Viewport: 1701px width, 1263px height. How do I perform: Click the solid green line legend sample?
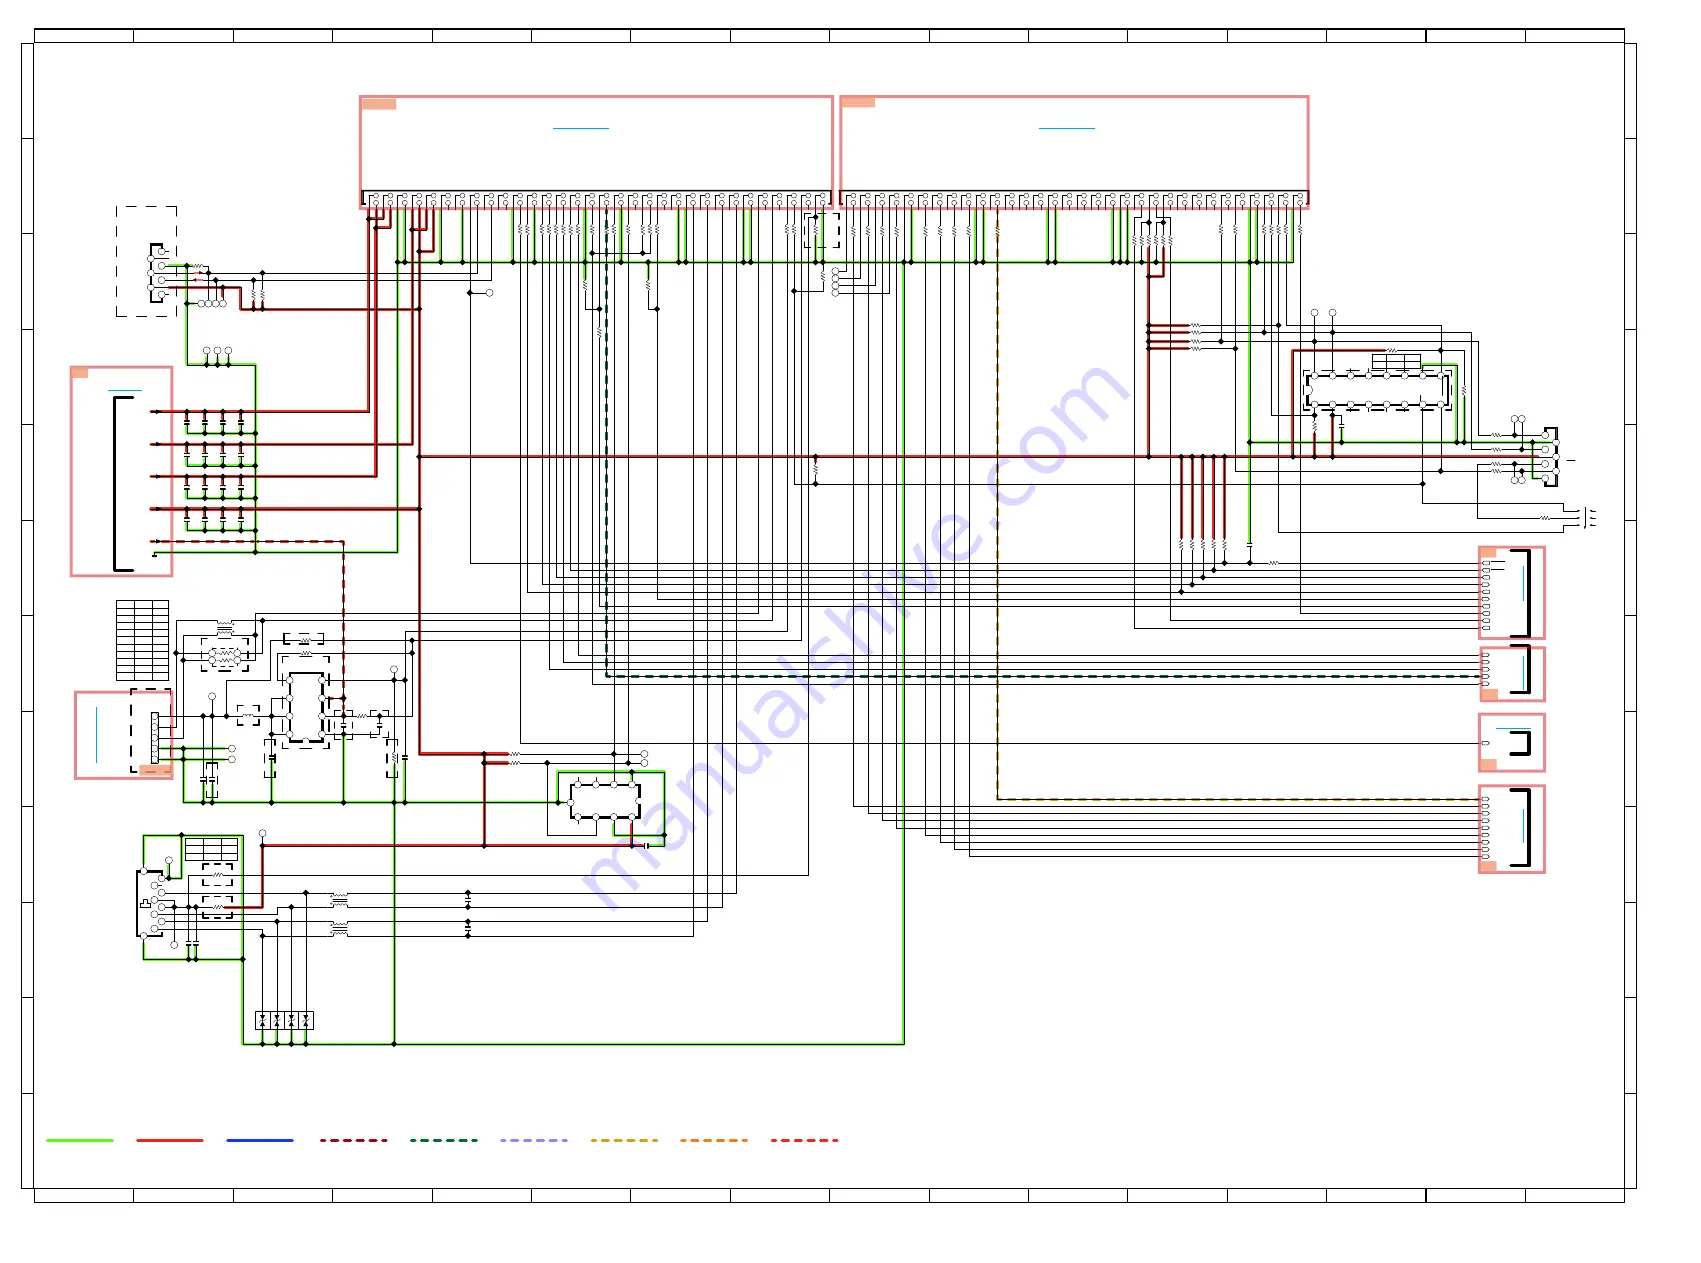coord(80,1140)
